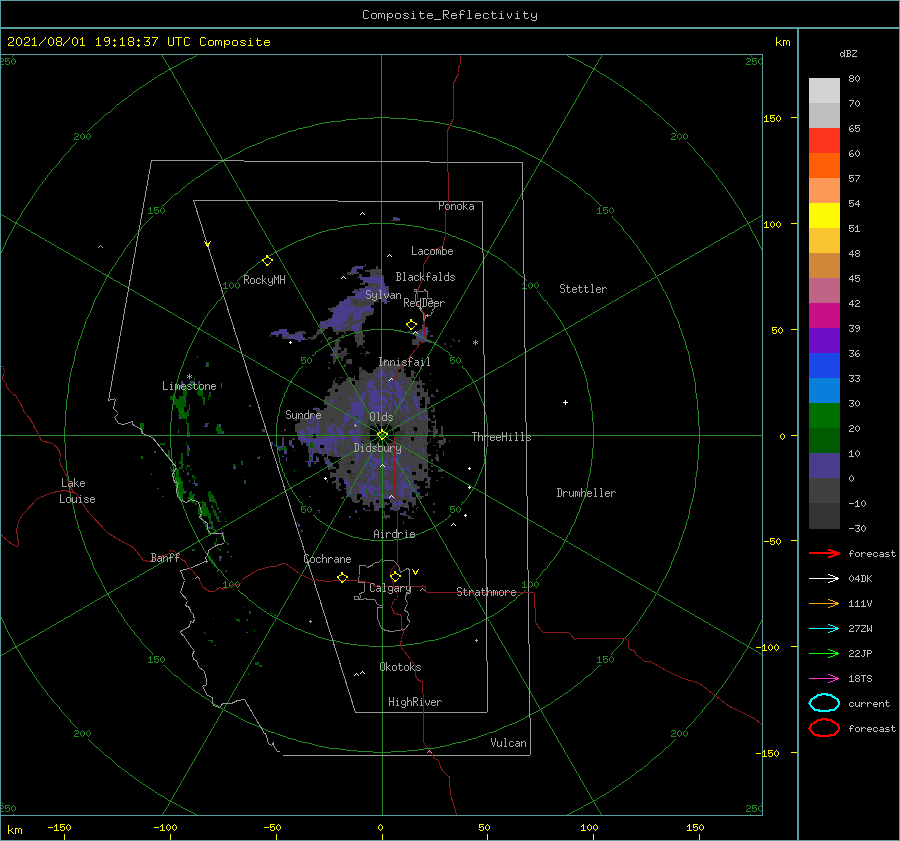Viewport: 900px width, 841px height.
Task: Pick the green 20-30 dBZ swatch
Action: coord(824,415)
